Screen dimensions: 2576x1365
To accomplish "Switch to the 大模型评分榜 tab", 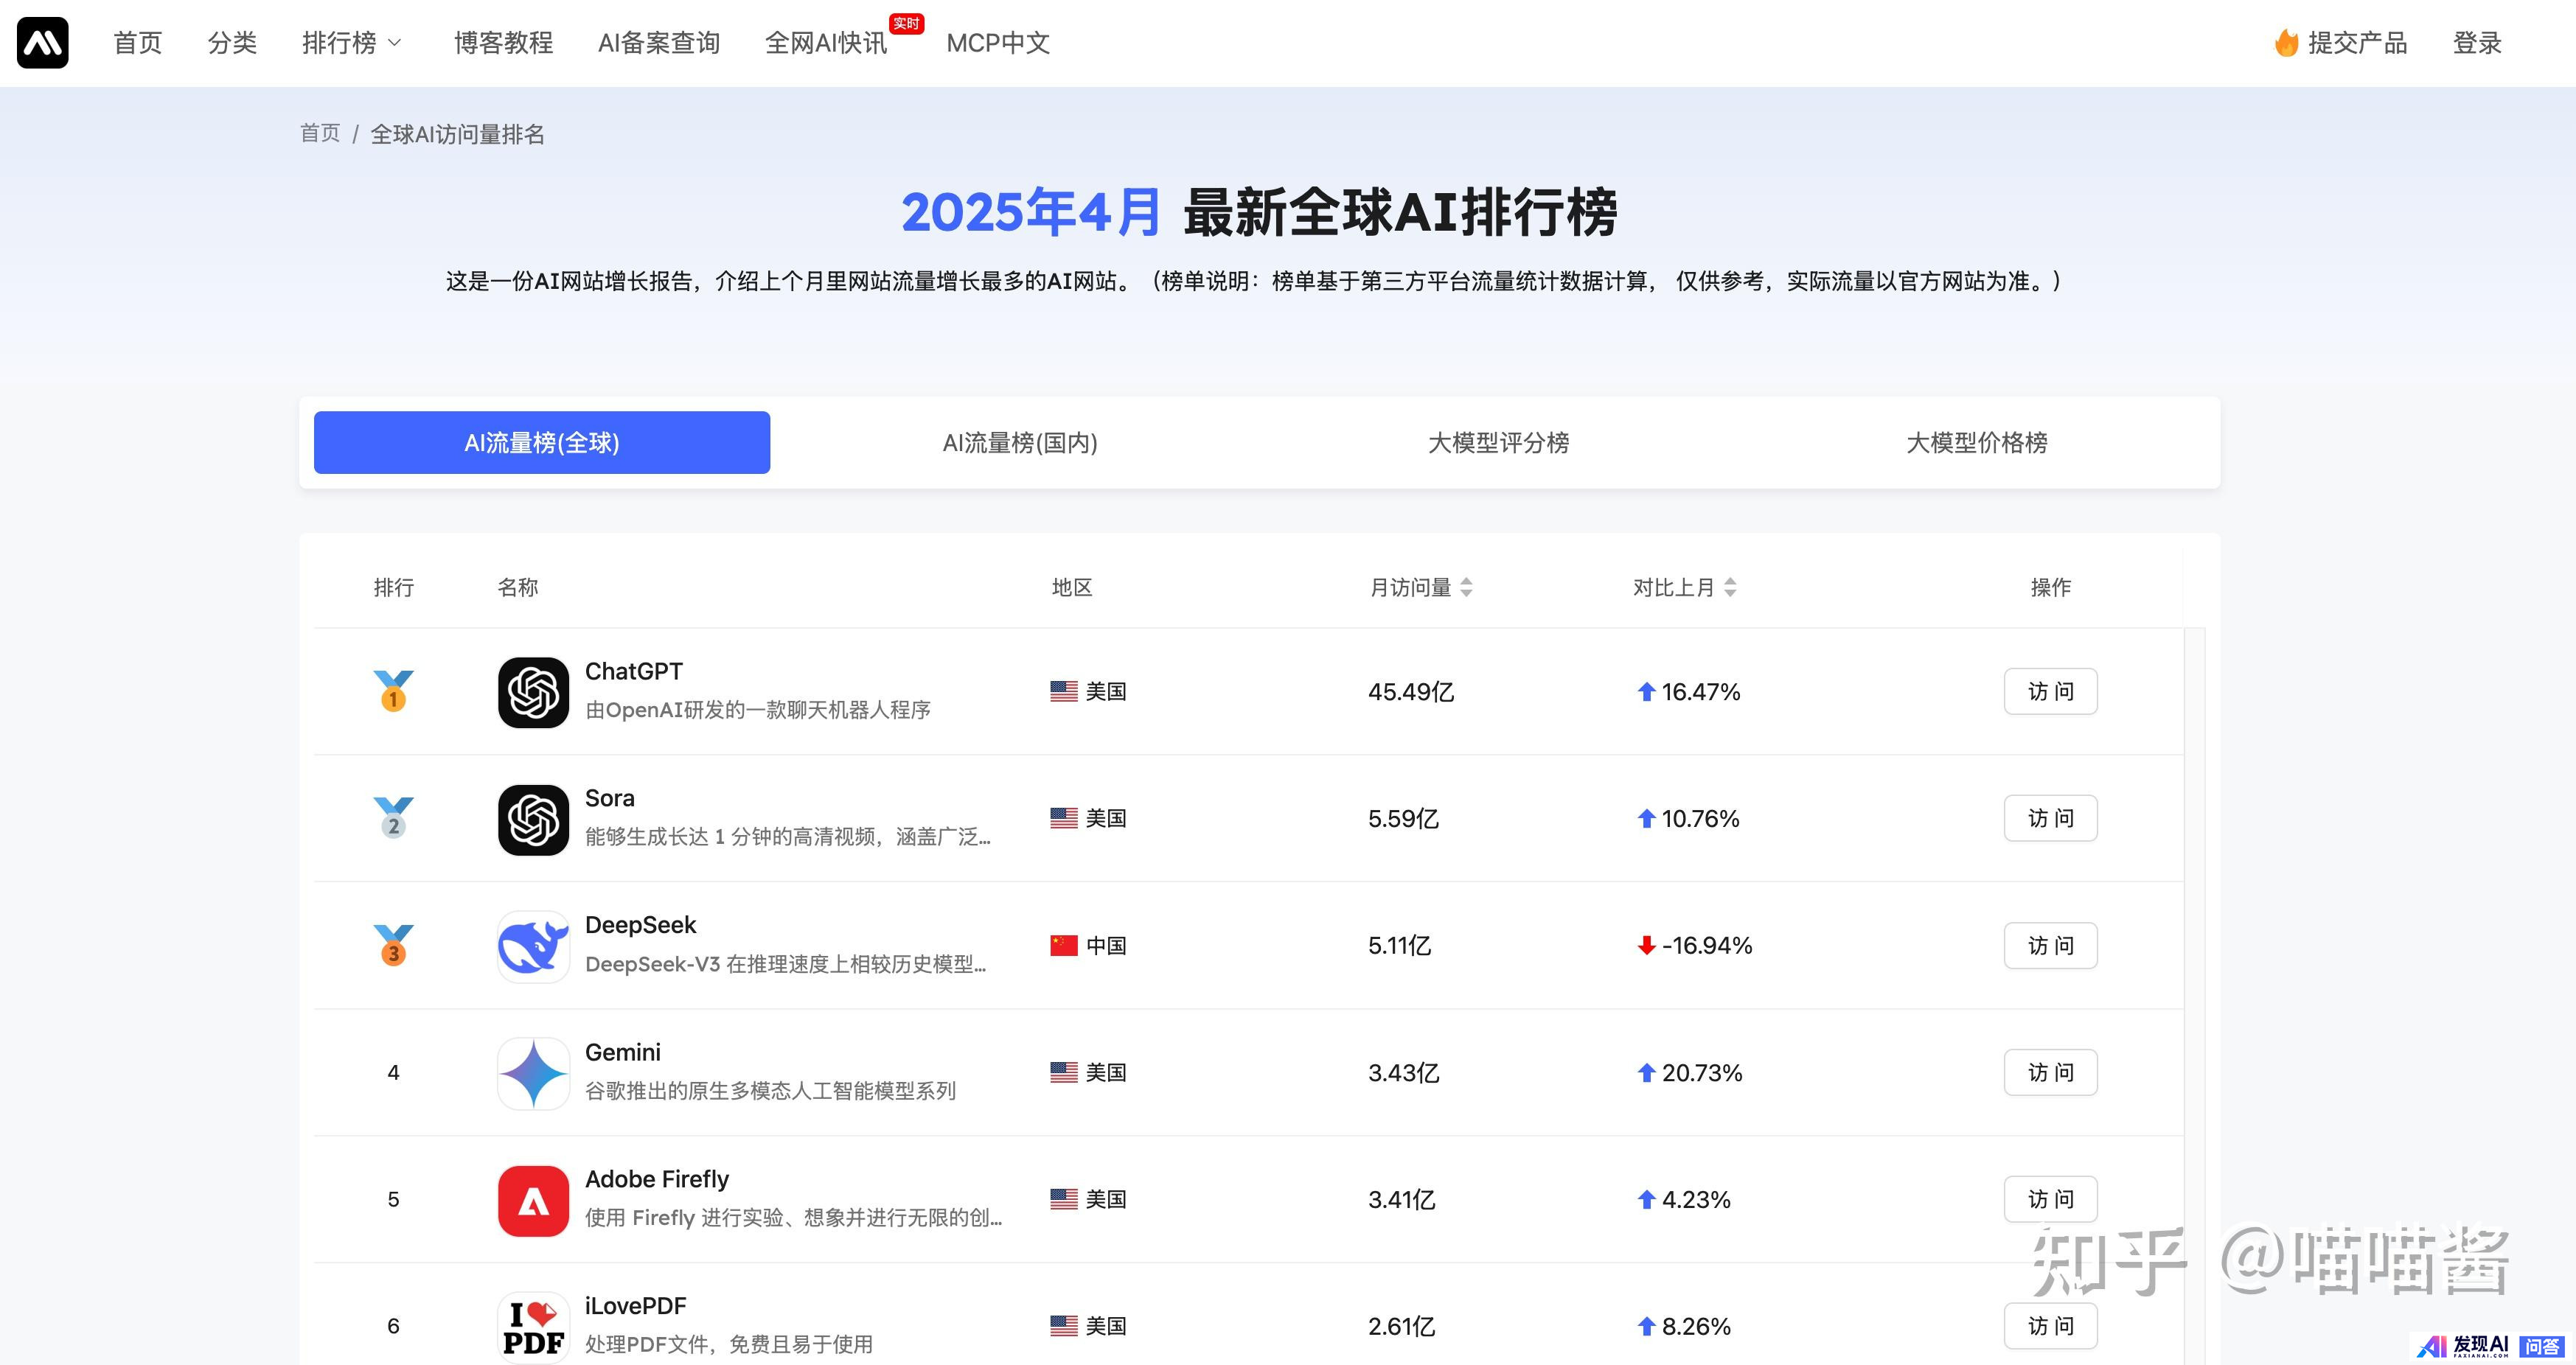I will coord(1498,442).
